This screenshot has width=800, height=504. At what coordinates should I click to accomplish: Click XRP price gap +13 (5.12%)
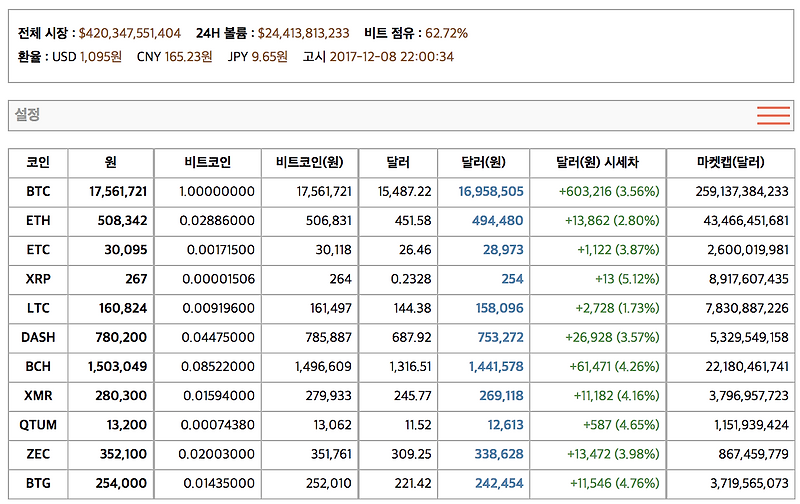pyautogui.click(x=627, y=279)
